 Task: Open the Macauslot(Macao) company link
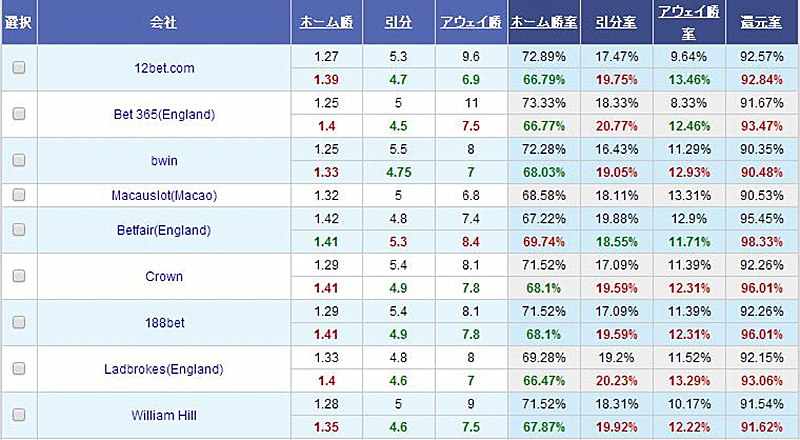(164, 195)
